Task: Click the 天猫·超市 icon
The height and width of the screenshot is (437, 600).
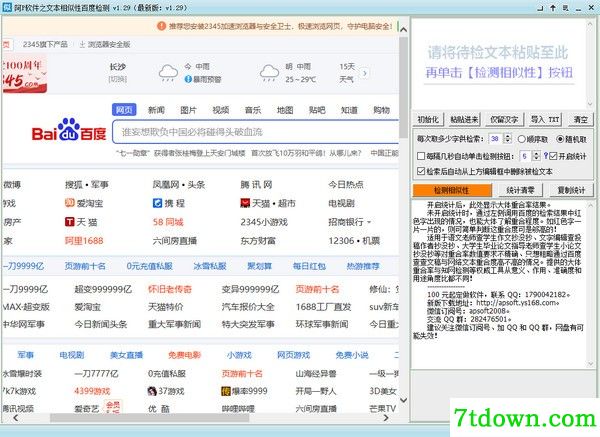Action: (x=245, y=203)
